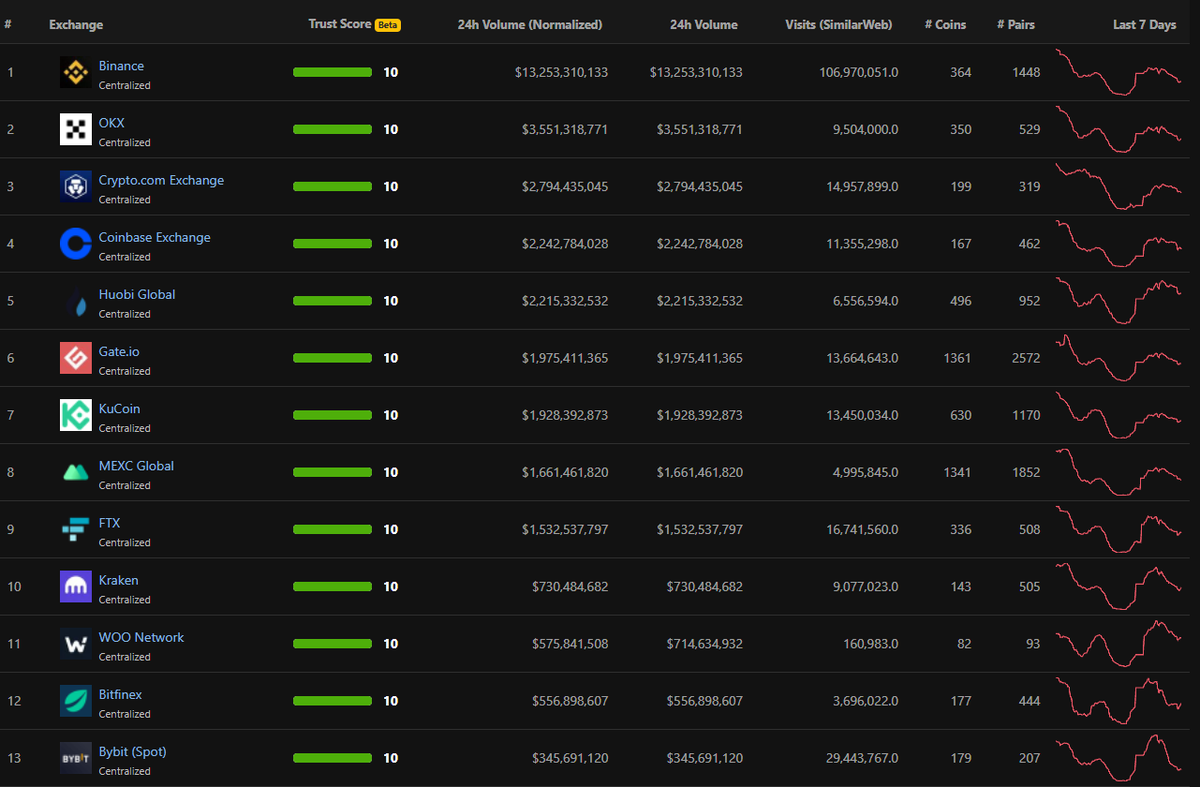Open the Binance exchange link
Viewport: 1200px width, 787px height.
pyautogui.click(x=121, y=66)
